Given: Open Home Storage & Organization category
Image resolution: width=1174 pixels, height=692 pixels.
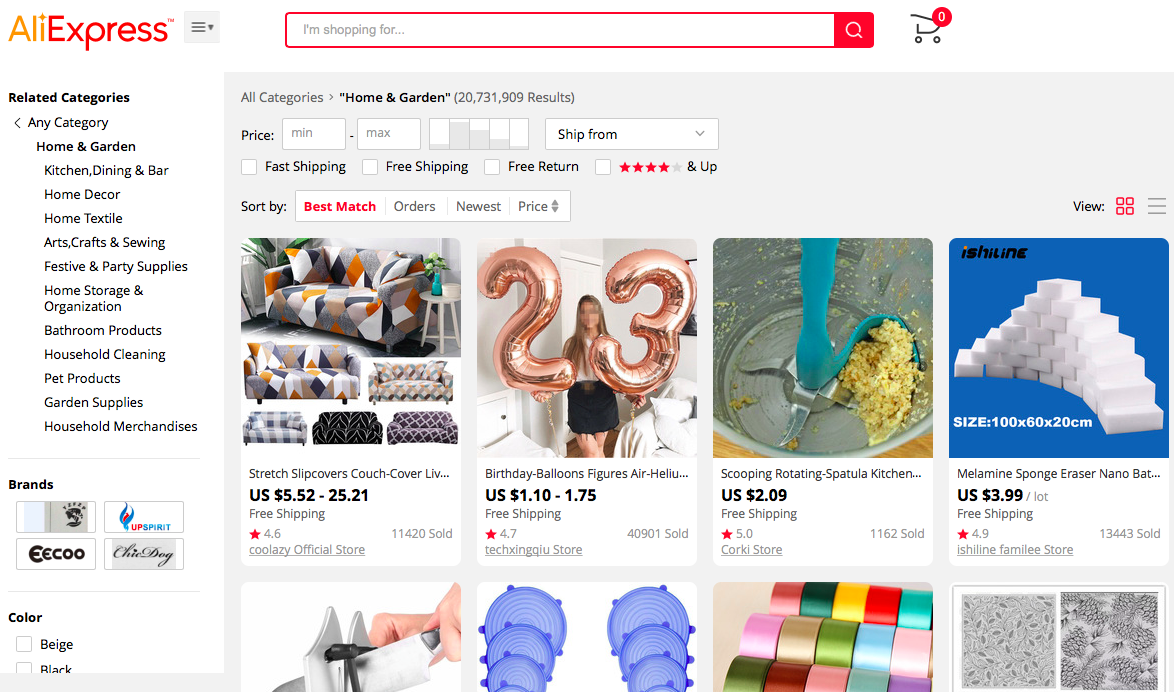Looking at the screenshot, I should [94, 298].
